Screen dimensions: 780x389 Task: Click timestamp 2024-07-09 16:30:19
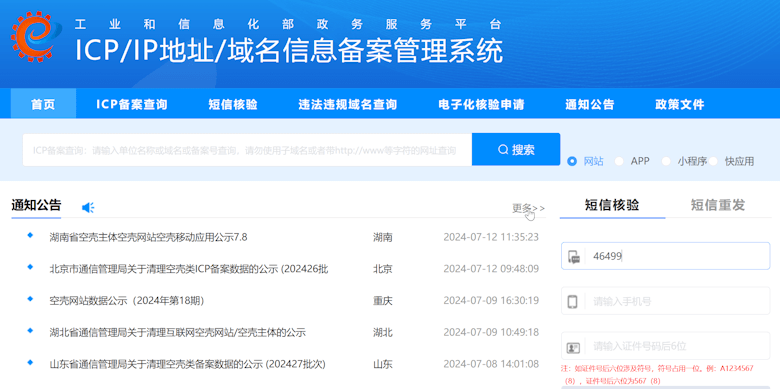(x=491, y=300)
